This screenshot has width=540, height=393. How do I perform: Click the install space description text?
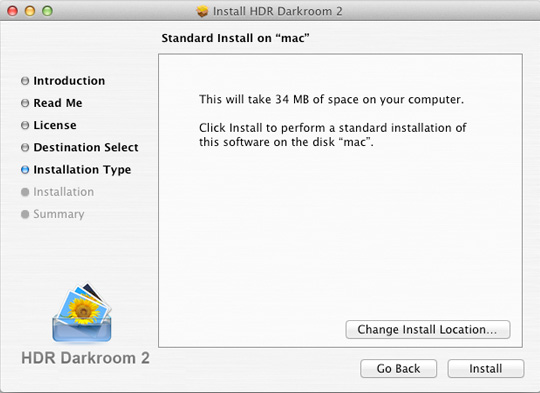click(331, 100)
